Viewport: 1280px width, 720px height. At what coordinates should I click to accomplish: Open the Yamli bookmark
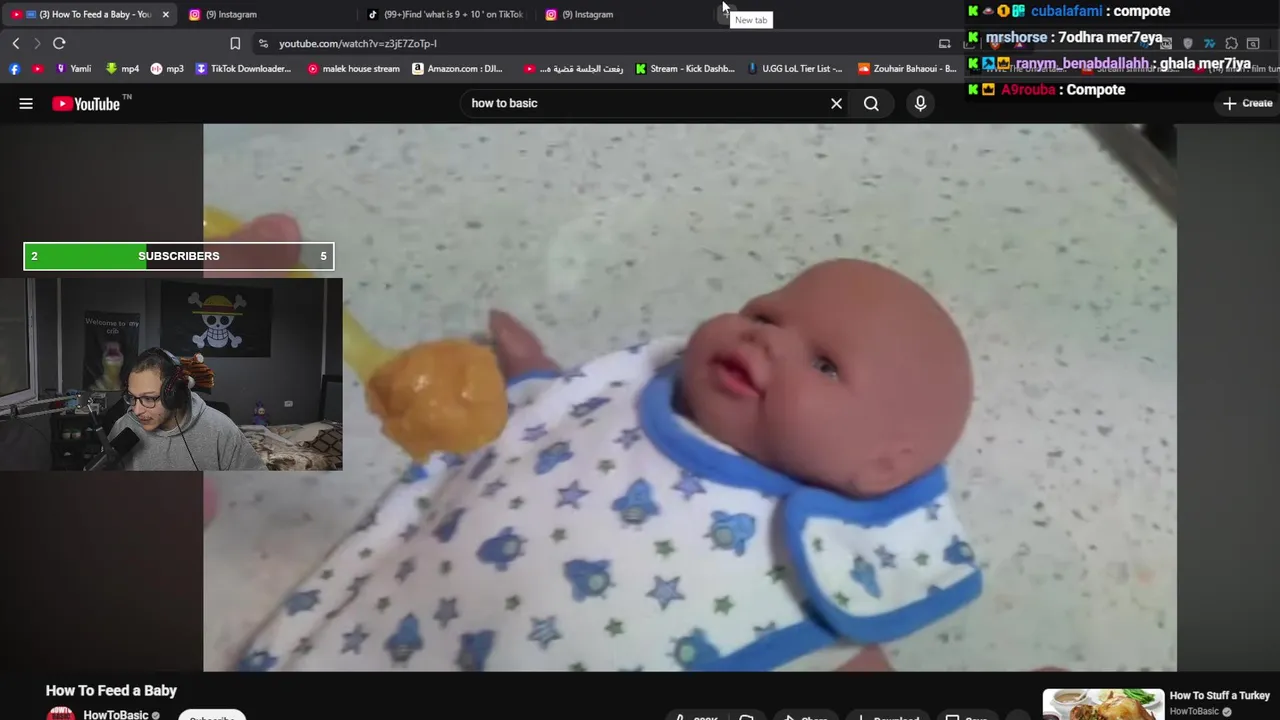click(74, 69)
